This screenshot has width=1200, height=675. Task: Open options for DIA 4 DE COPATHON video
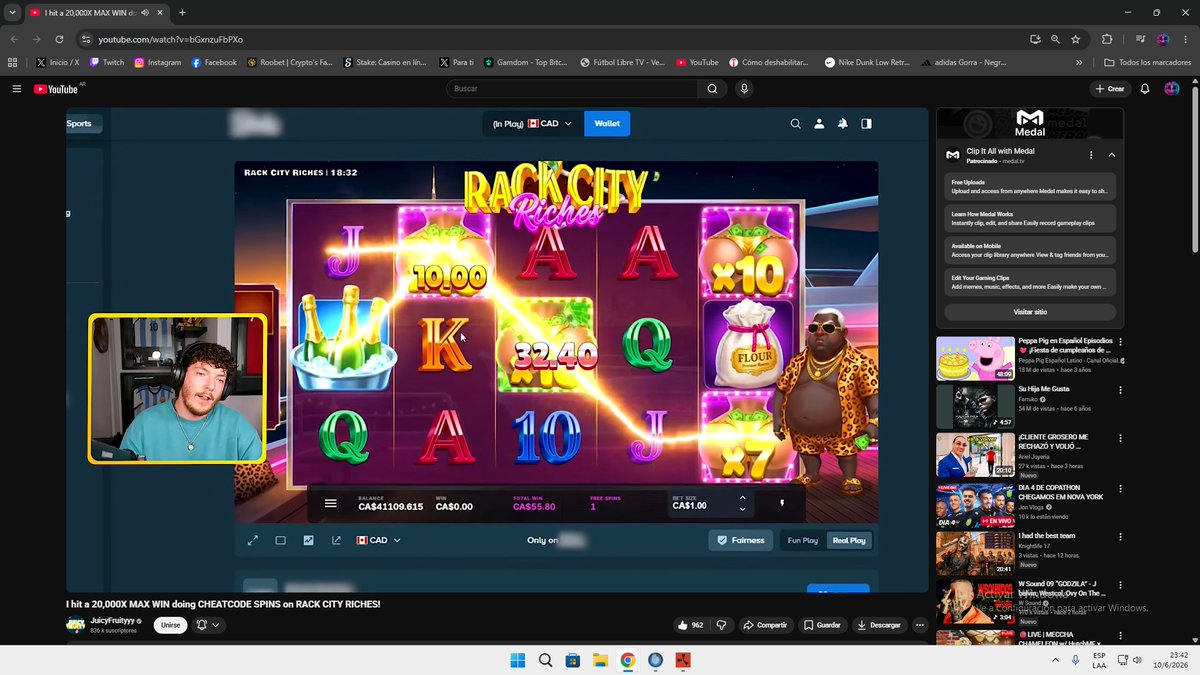pos(1121,488)
